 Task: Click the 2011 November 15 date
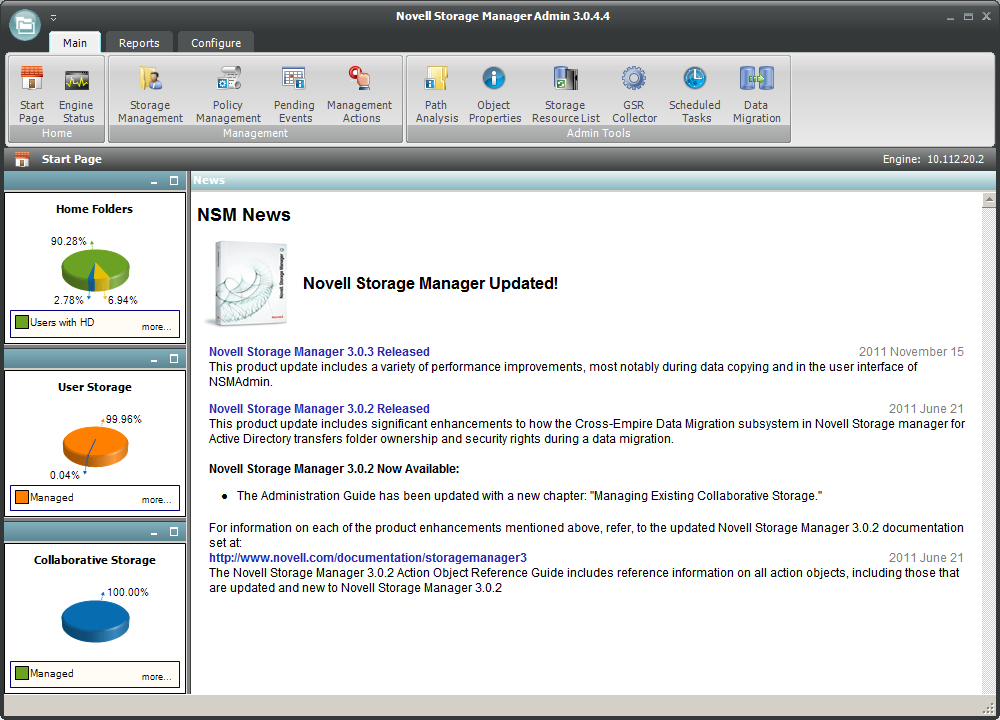pos(911,351)
